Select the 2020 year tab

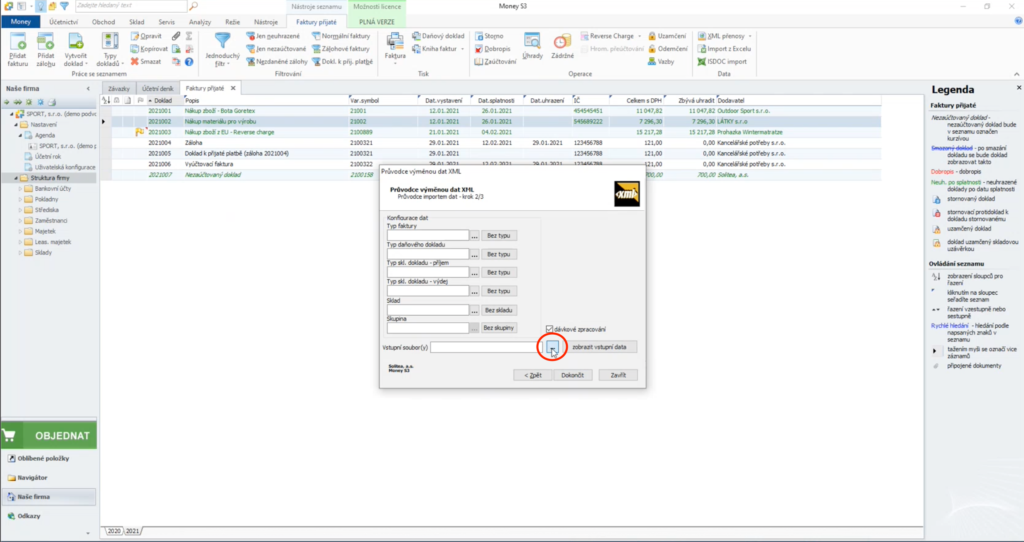(x=114, y=531)
